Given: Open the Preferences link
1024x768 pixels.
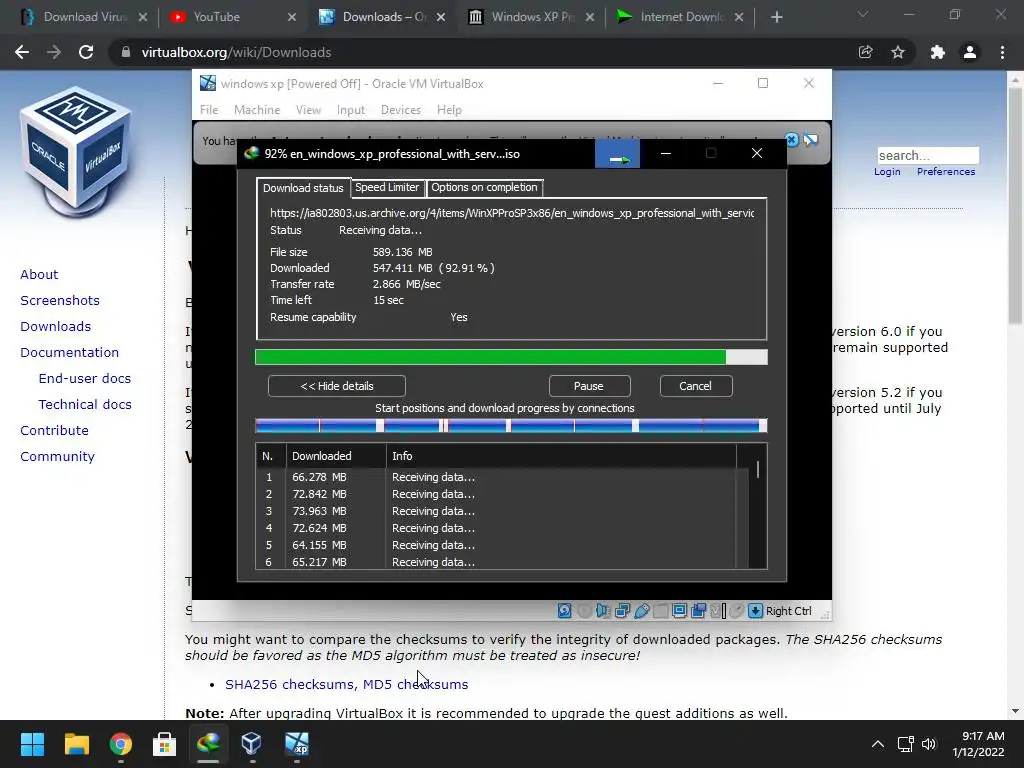Looking at the screenshot, I should coord(946,172).
